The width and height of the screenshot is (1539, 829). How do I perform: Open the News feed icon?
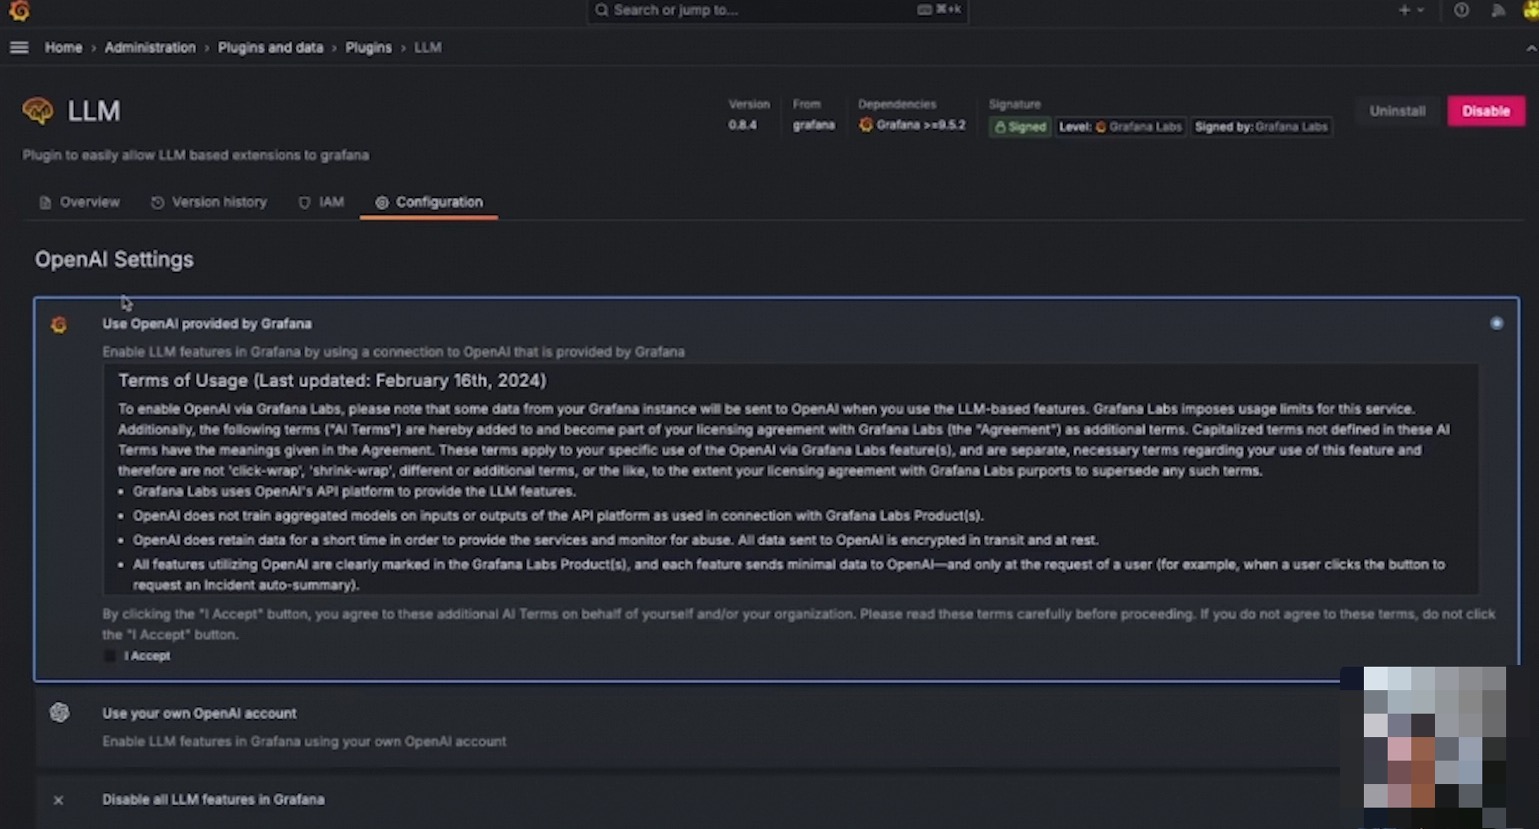coord(1497,10)
